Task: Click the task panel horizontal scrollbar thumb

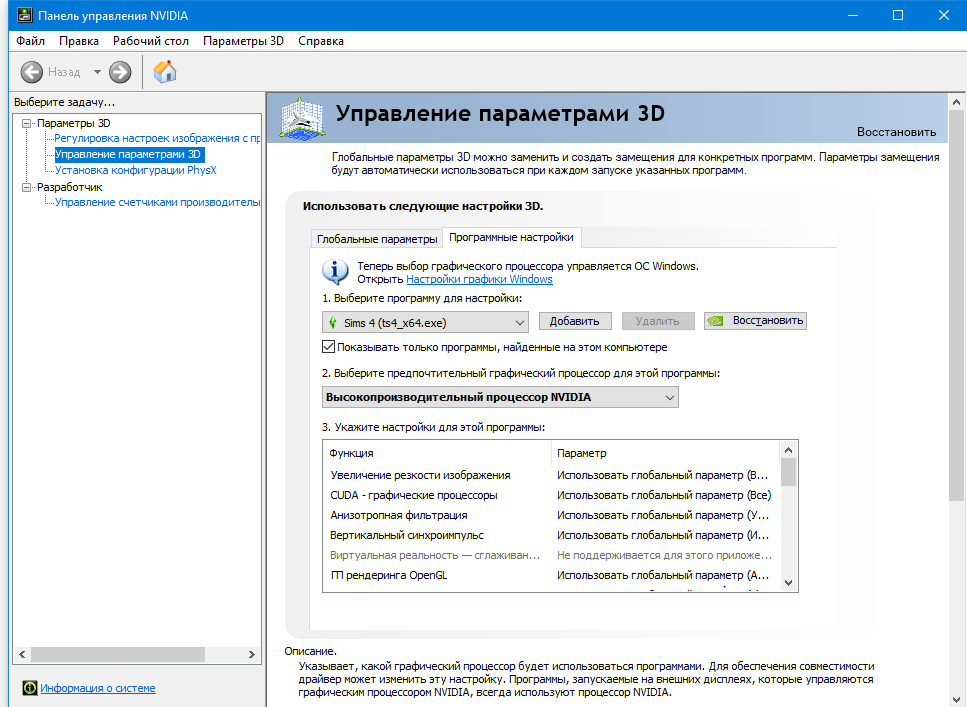Action: point(118,654)
